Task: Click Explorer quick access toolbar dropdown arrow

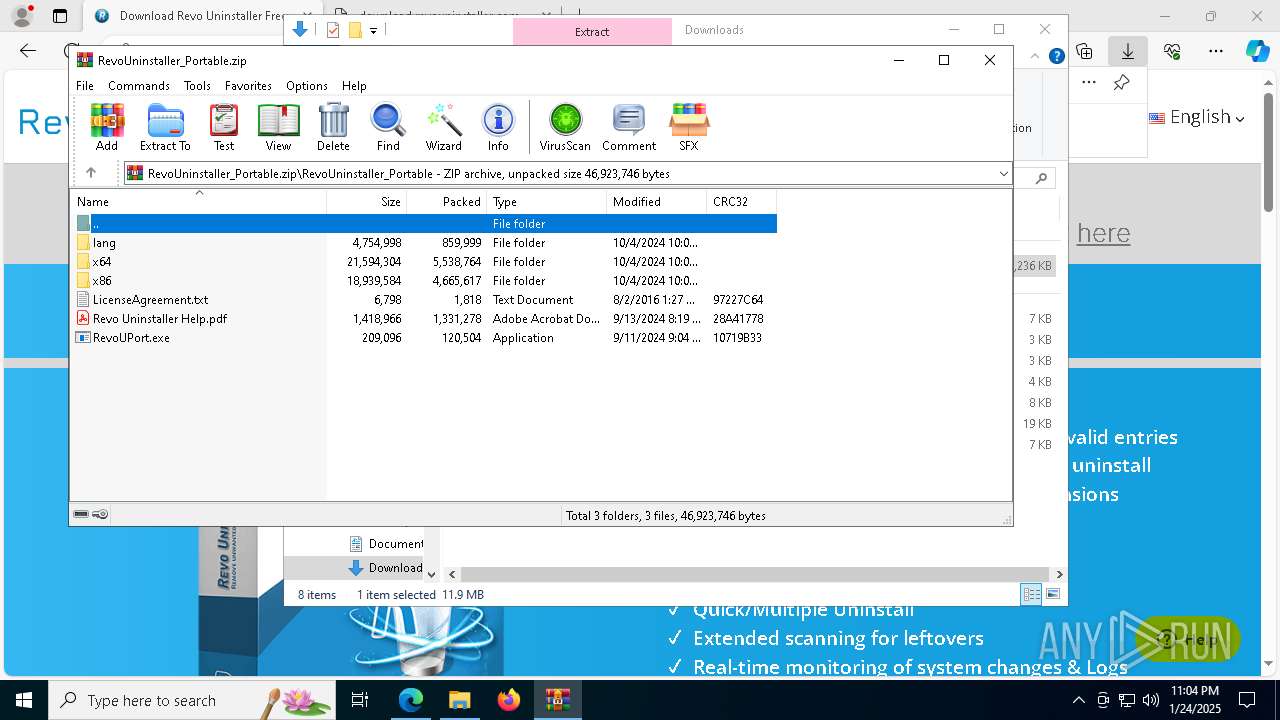Action: click(373, 30)
